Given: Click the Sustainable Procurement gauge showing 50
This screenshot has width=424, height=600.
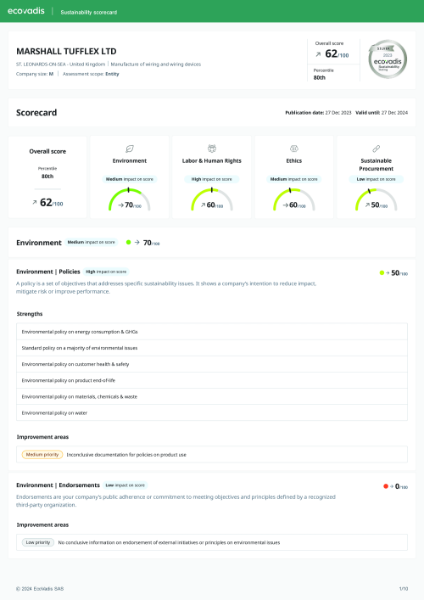Looking at the screenshot, I should coord(376,199).
